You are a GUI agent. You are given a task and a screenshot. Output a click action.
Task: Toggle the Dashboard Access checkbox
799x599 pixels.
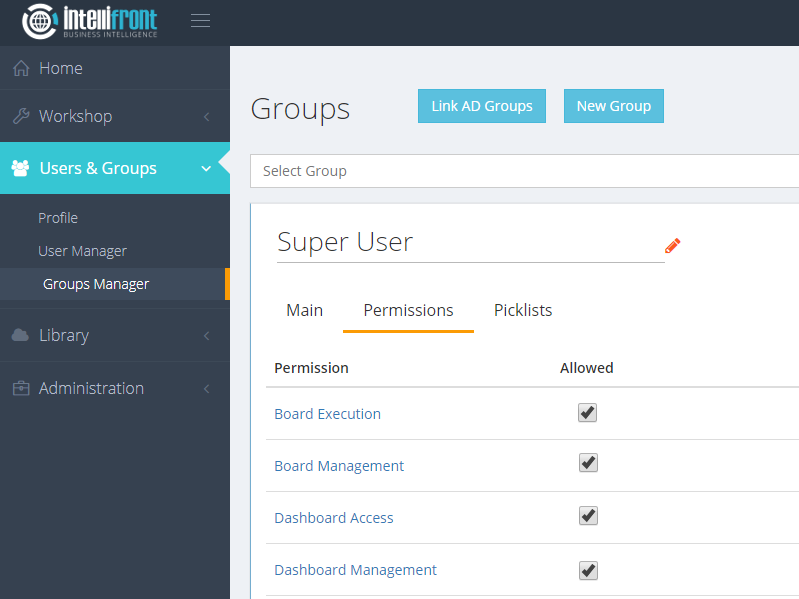(588, 516)
